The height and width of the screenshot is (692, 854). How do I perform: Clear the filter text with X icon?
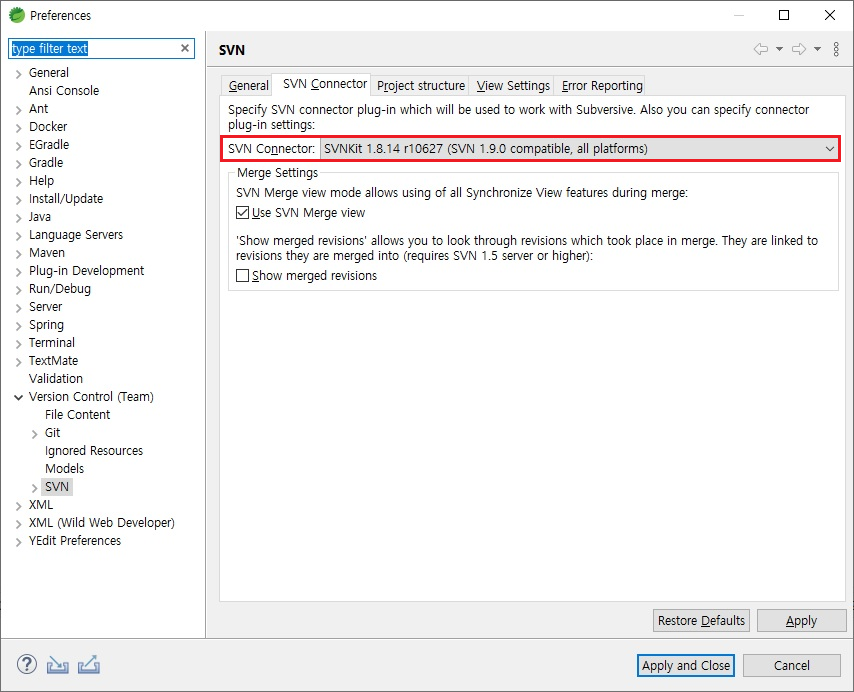185,48
